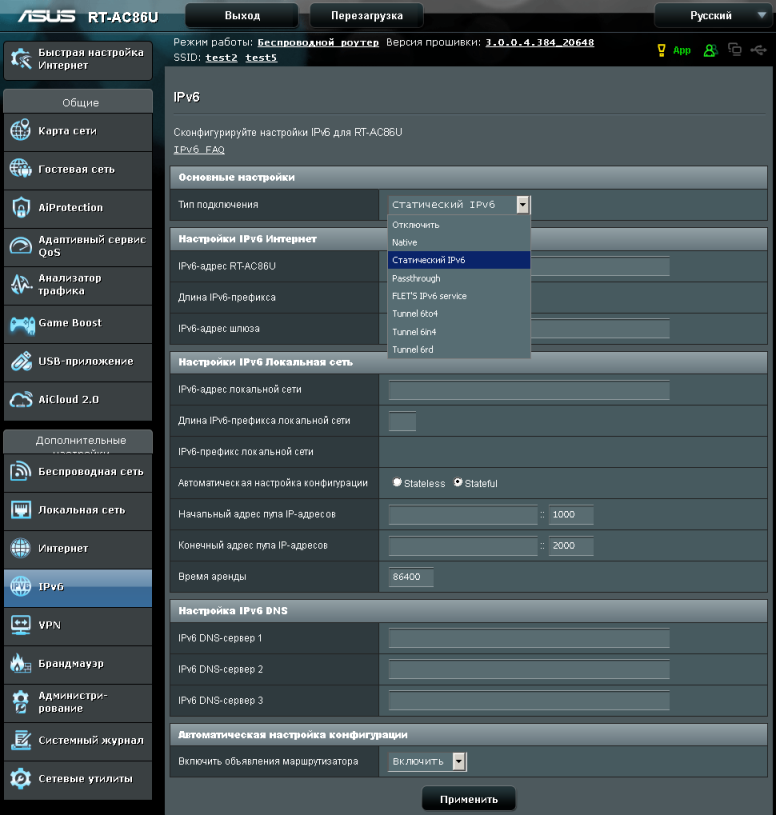Choose Passthrough connection type option
776x815 pixels.
pos(459,278)
